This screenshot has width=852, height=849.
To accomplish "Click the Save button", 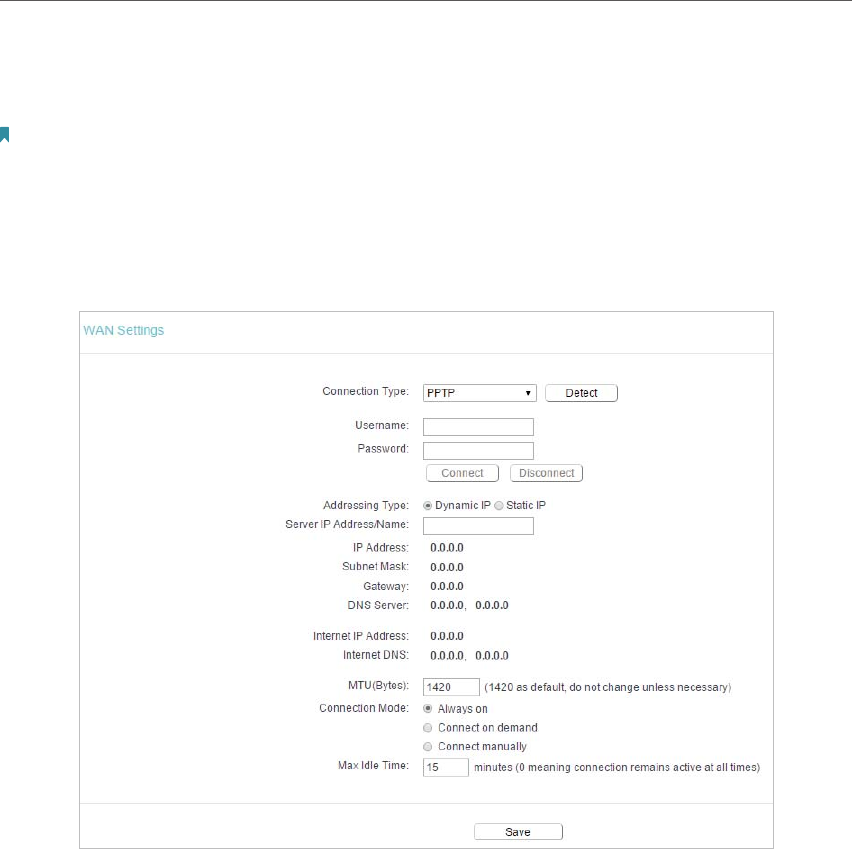I will point(518,832).
